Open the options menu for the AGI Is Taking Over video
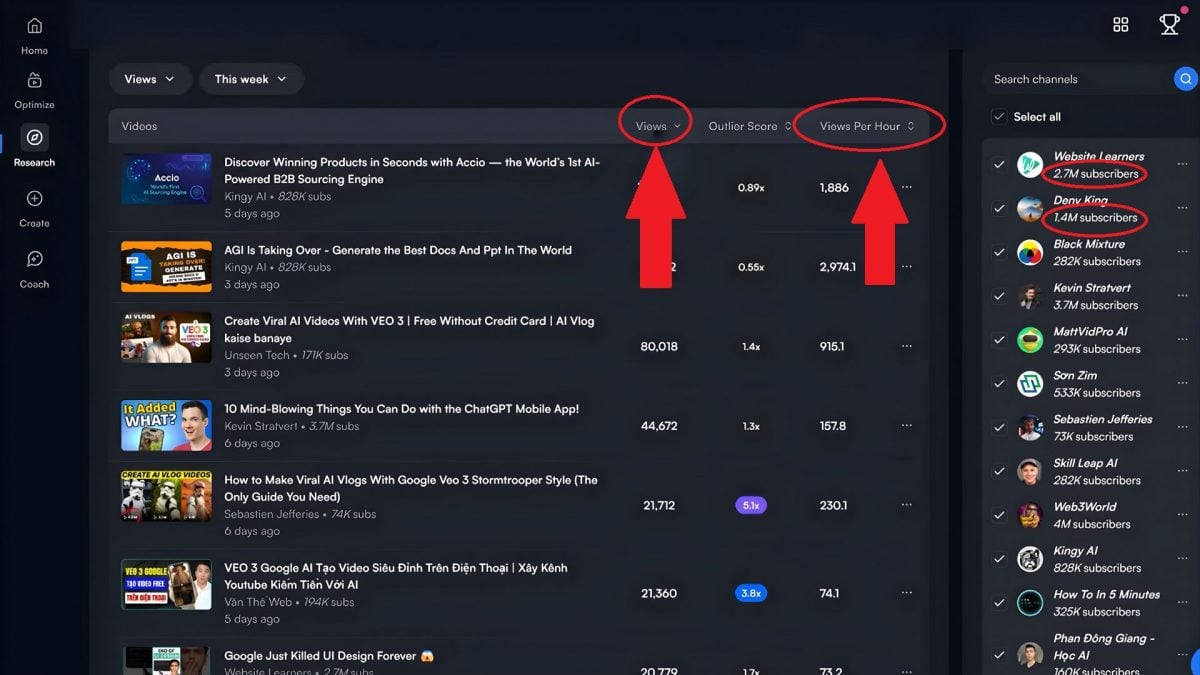 click(906, 267)
